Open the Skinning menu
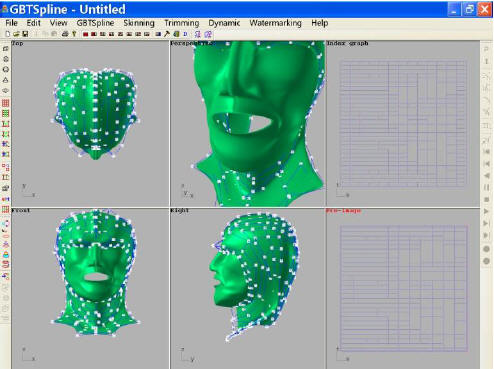 pyautogui.click(x=139, y=23)
